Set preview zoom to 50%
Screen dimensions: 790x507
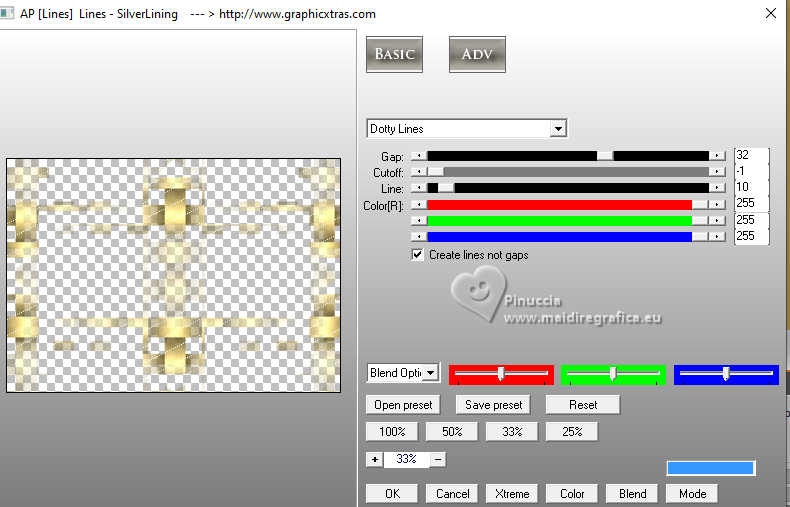click(x=452, y=431)
